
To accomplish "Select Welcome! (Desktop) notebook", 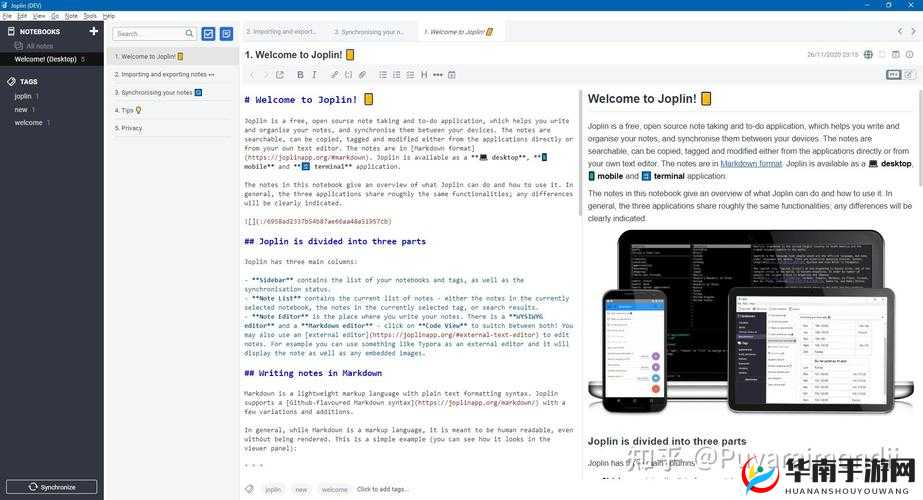I will click(52, 59).
